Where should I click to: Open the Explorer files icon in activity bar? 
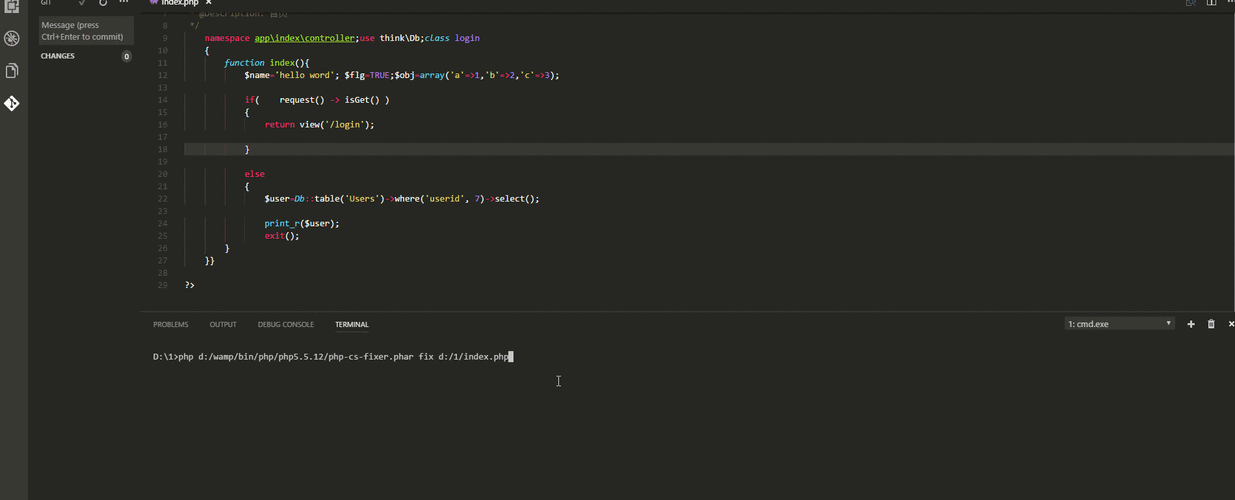pos(12,71)
